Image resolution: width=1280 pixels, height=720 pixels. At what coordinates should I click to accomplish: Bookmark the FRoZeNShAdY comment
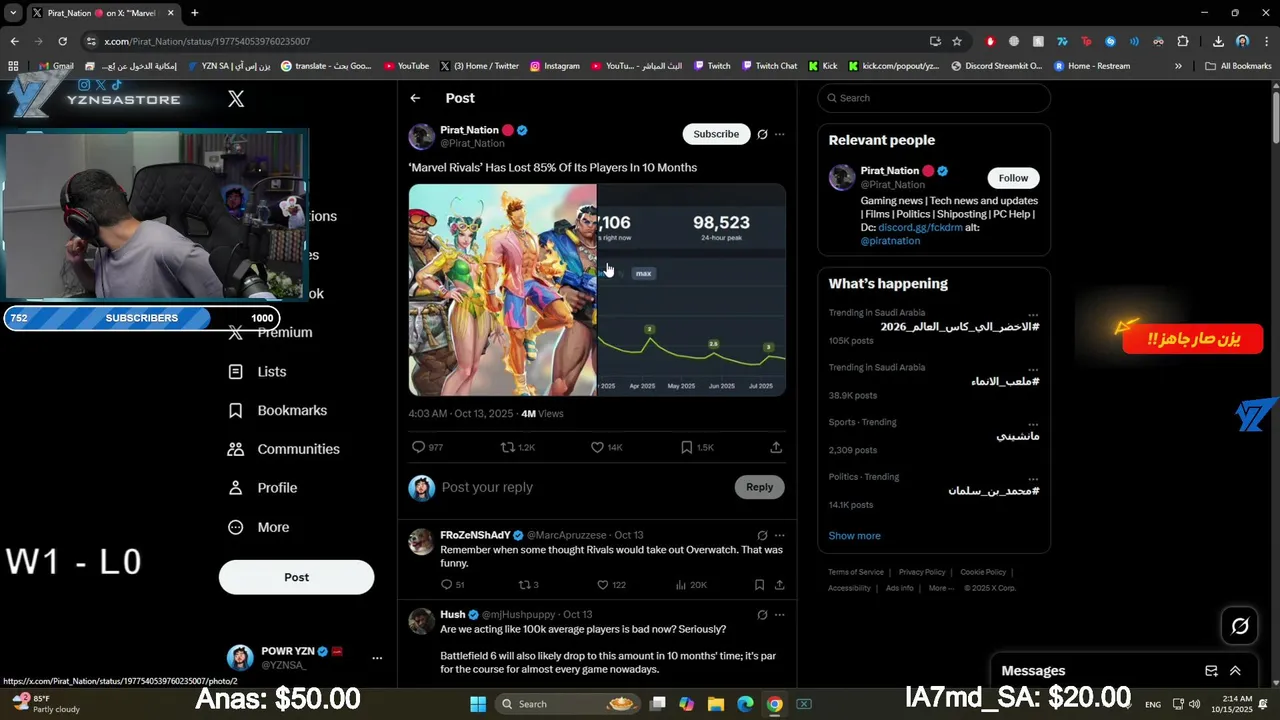pos(760,585)
